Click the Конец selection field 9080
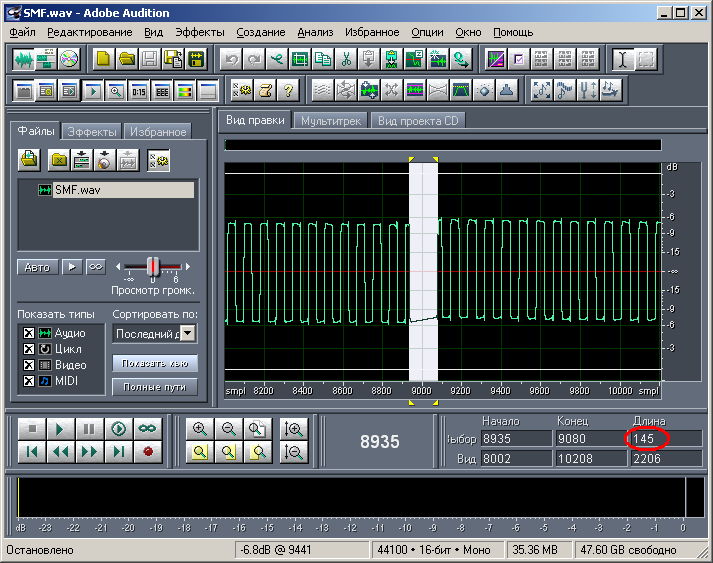Viewport: 713px width, 563px height. [x=591, y=439]
